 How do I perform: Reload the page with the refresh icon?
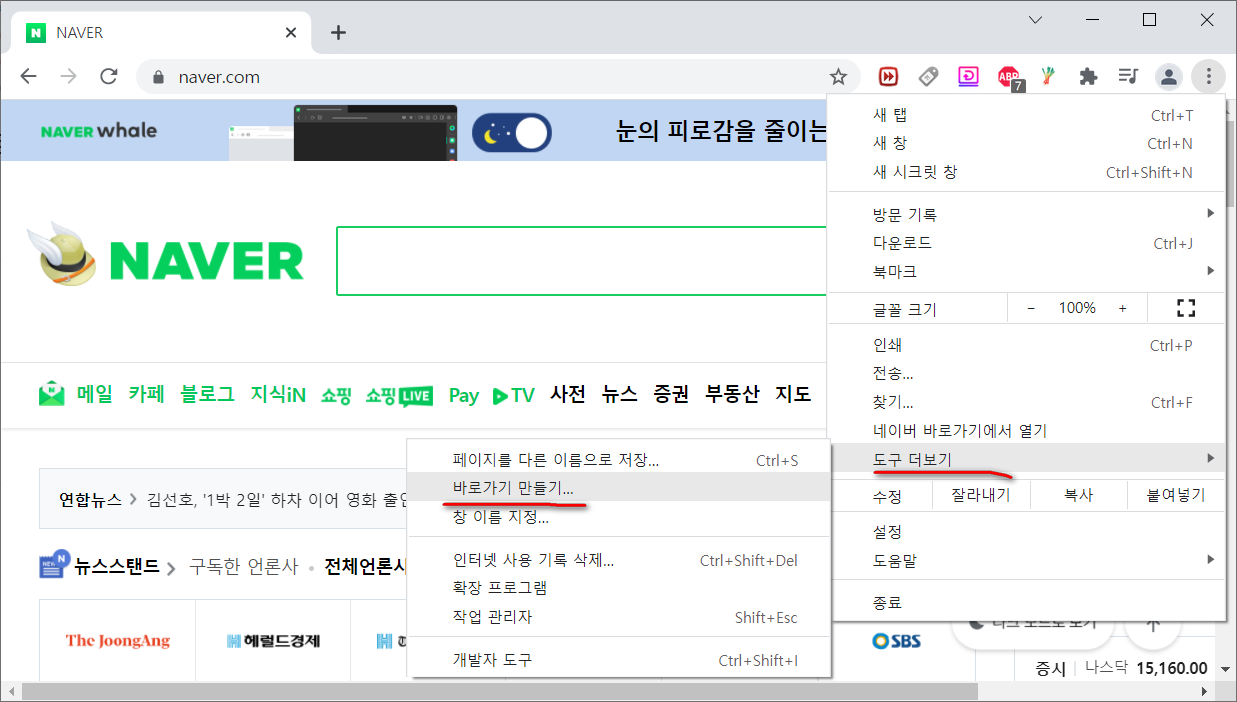(109, 76)
